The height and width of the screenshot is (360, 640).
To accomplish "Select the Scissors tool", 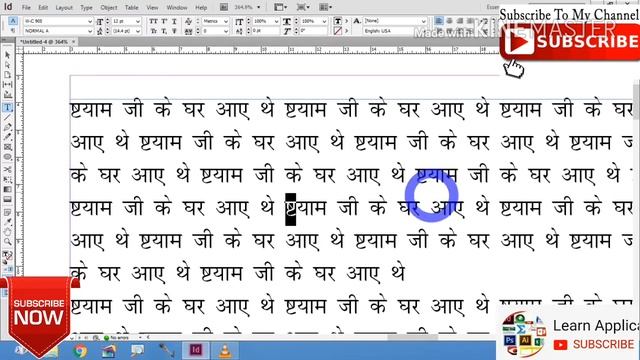I will (x=7, y=169).
